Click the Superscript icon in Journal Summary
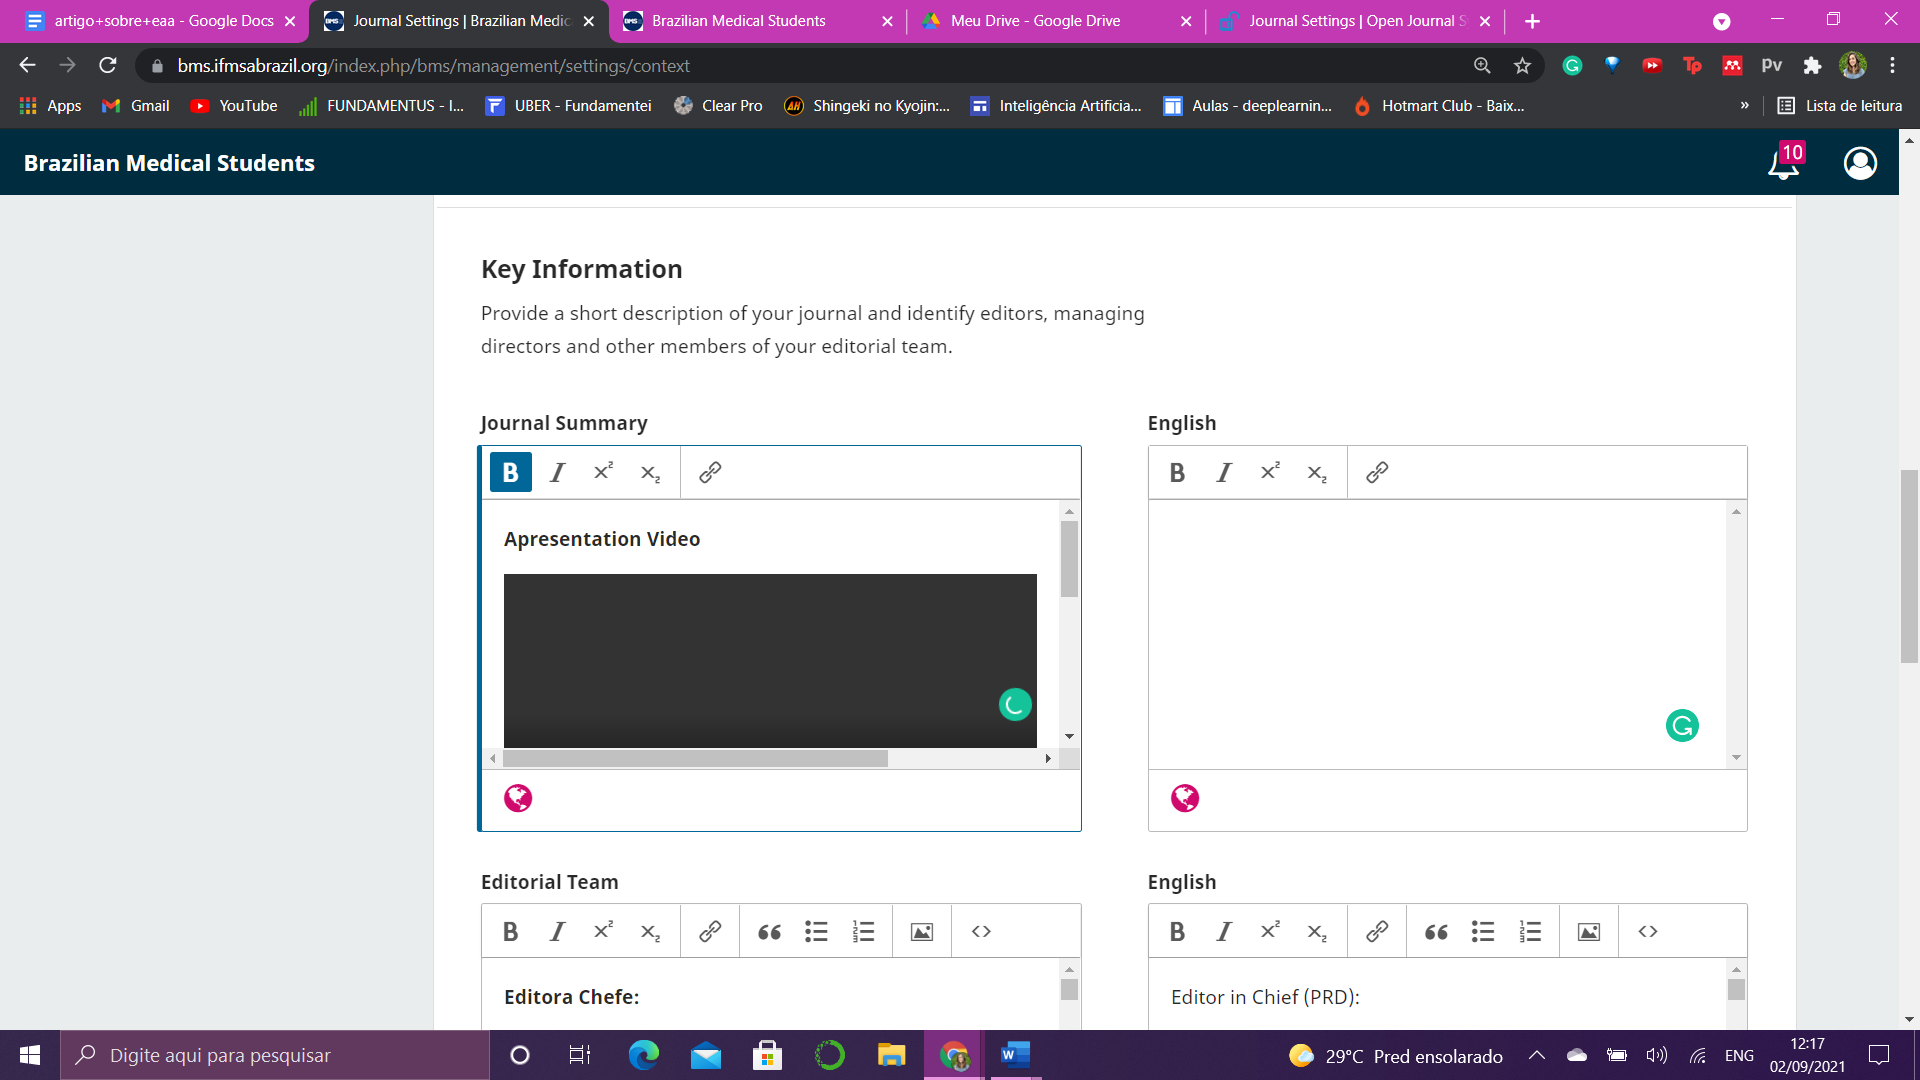This screenshot has height=1080, width=1920. (603, 472)
